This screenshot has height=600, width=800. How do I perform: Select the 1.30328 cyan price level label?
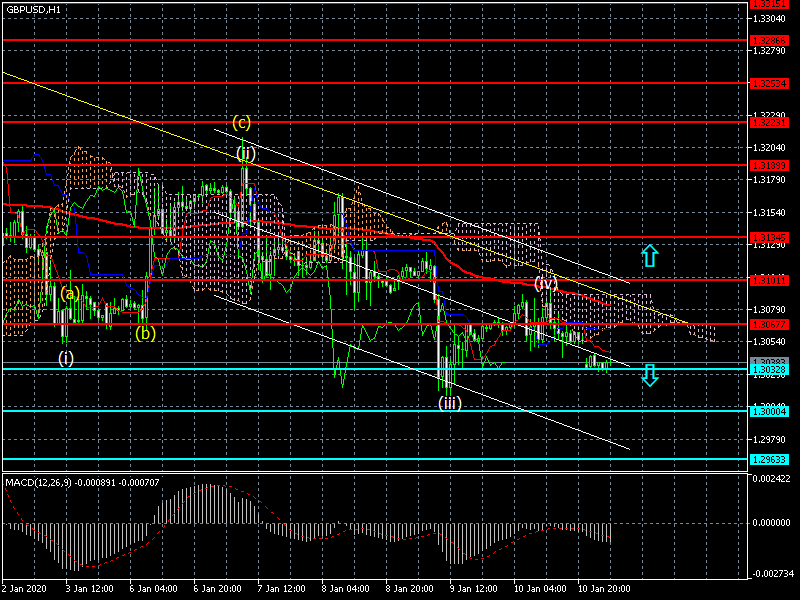point(769,369)
